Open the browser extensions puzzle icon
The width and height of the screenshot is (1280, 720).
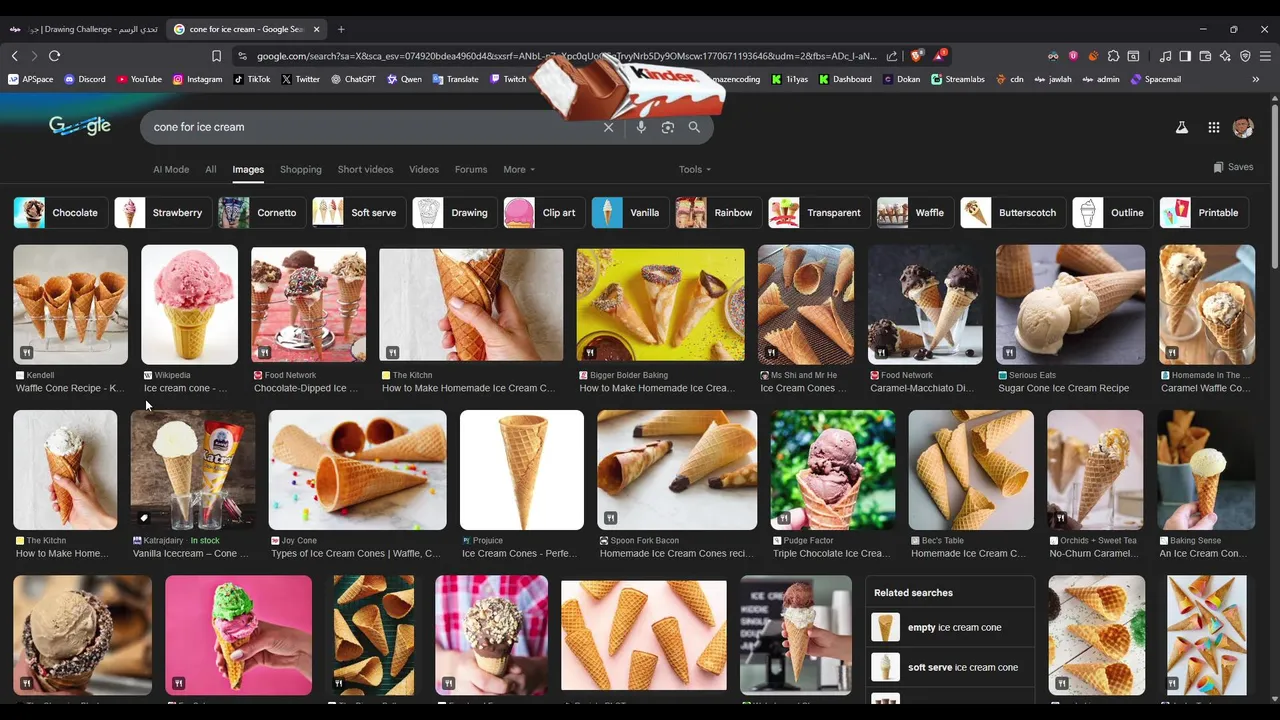click(x=1113, y=56)
